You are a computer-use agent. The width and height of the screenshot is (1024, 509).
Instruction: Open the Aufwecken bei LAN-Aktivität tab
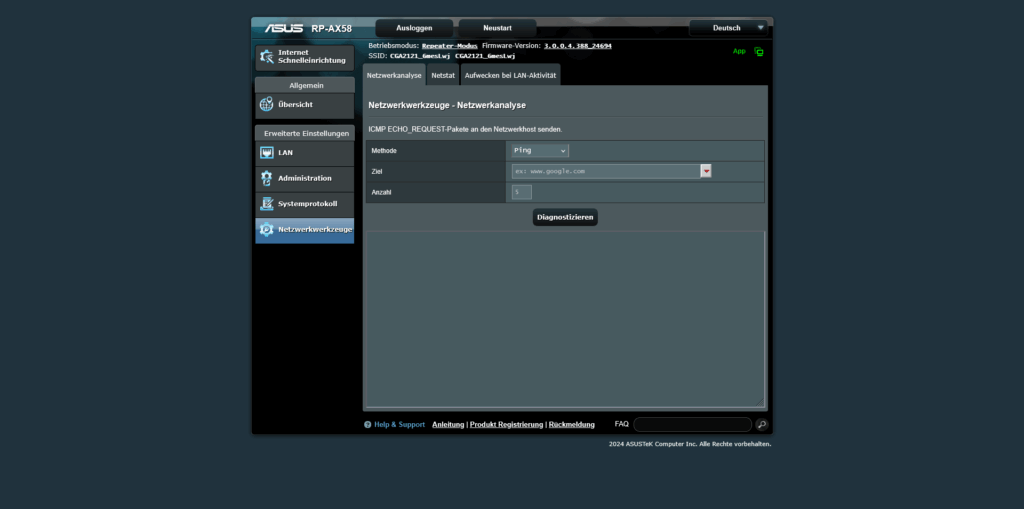tap(510, 75)
